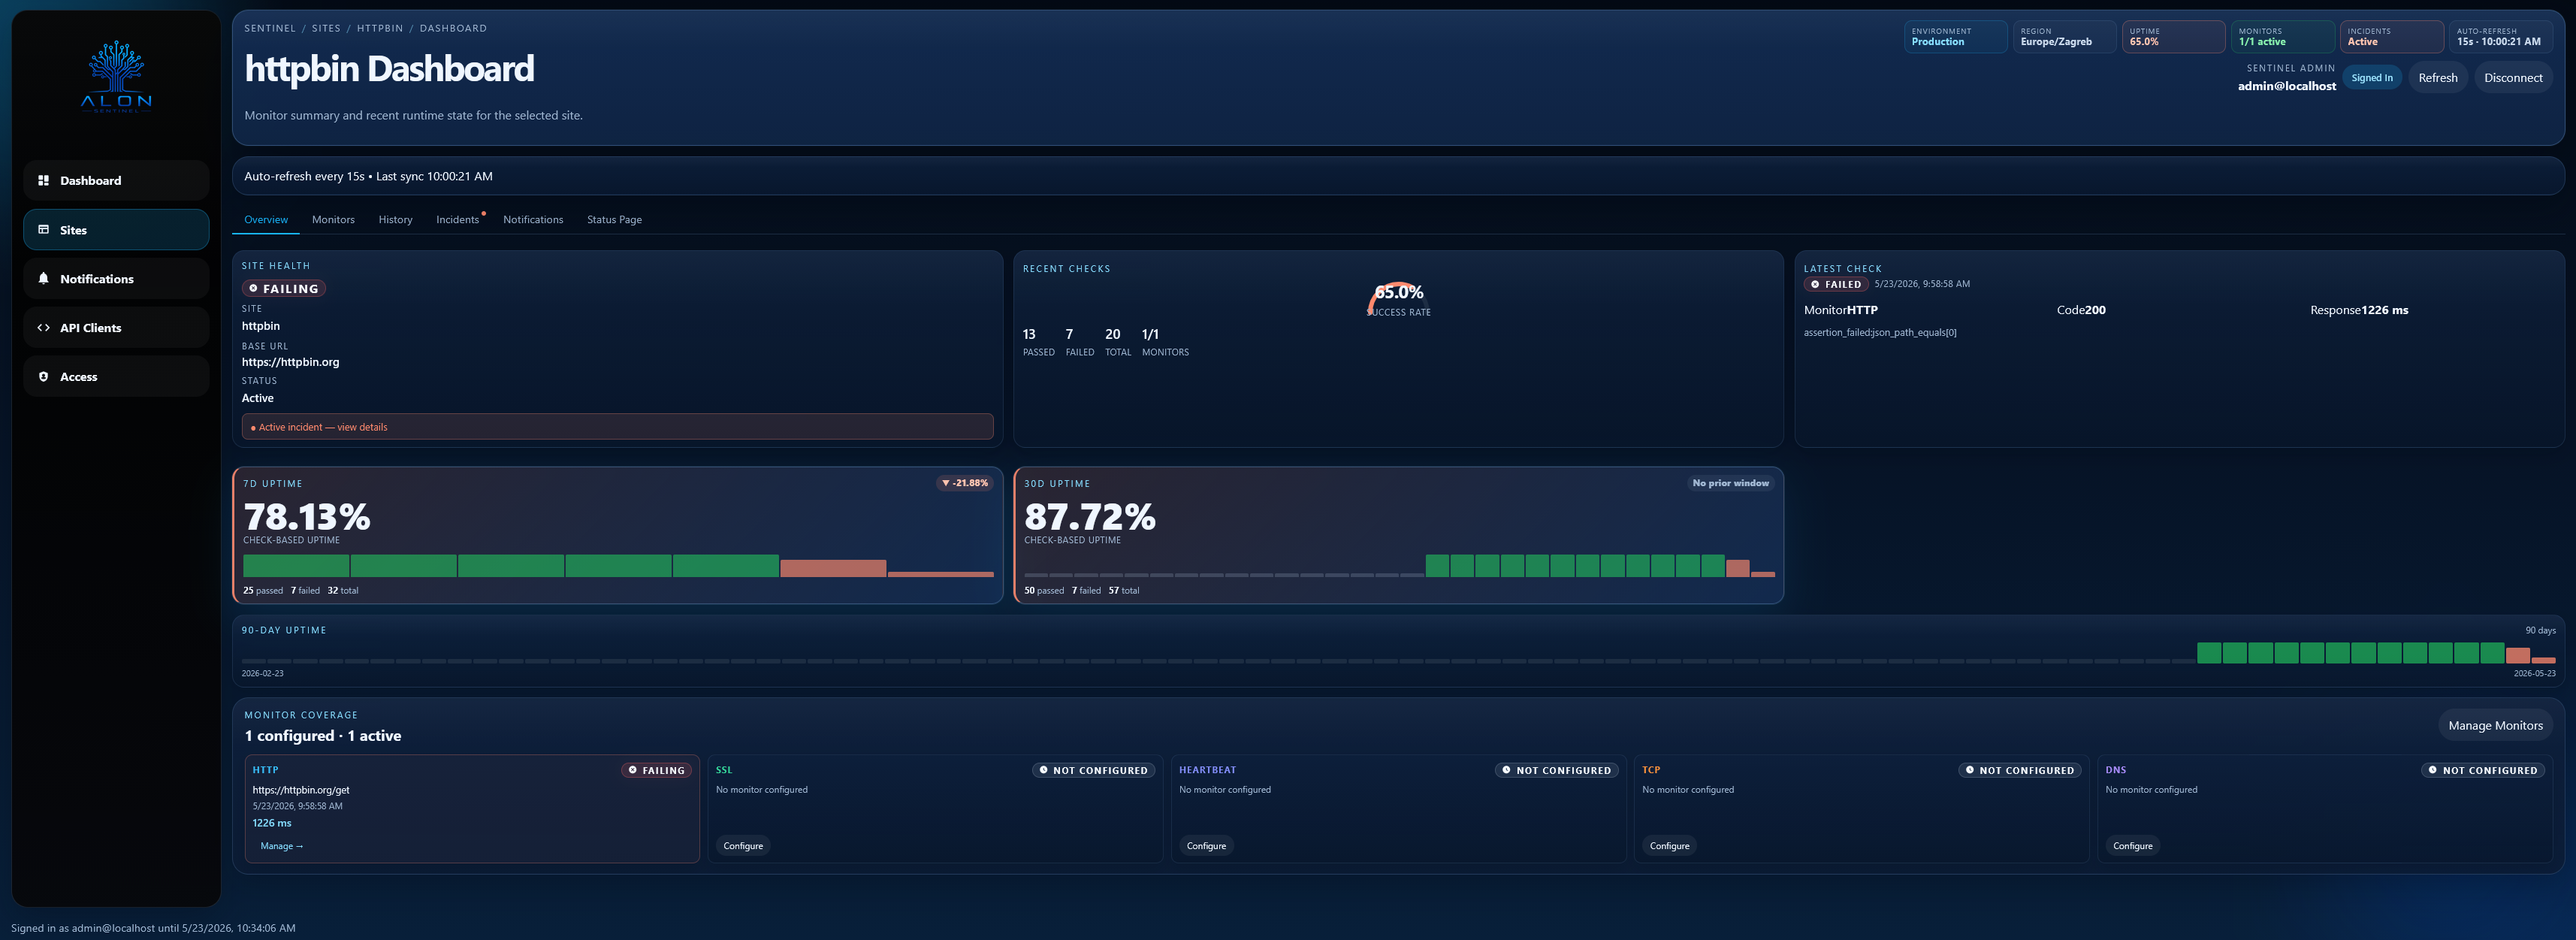Click Configure on the TCP card
2576x940 pixels.
tap(1669, 846)
